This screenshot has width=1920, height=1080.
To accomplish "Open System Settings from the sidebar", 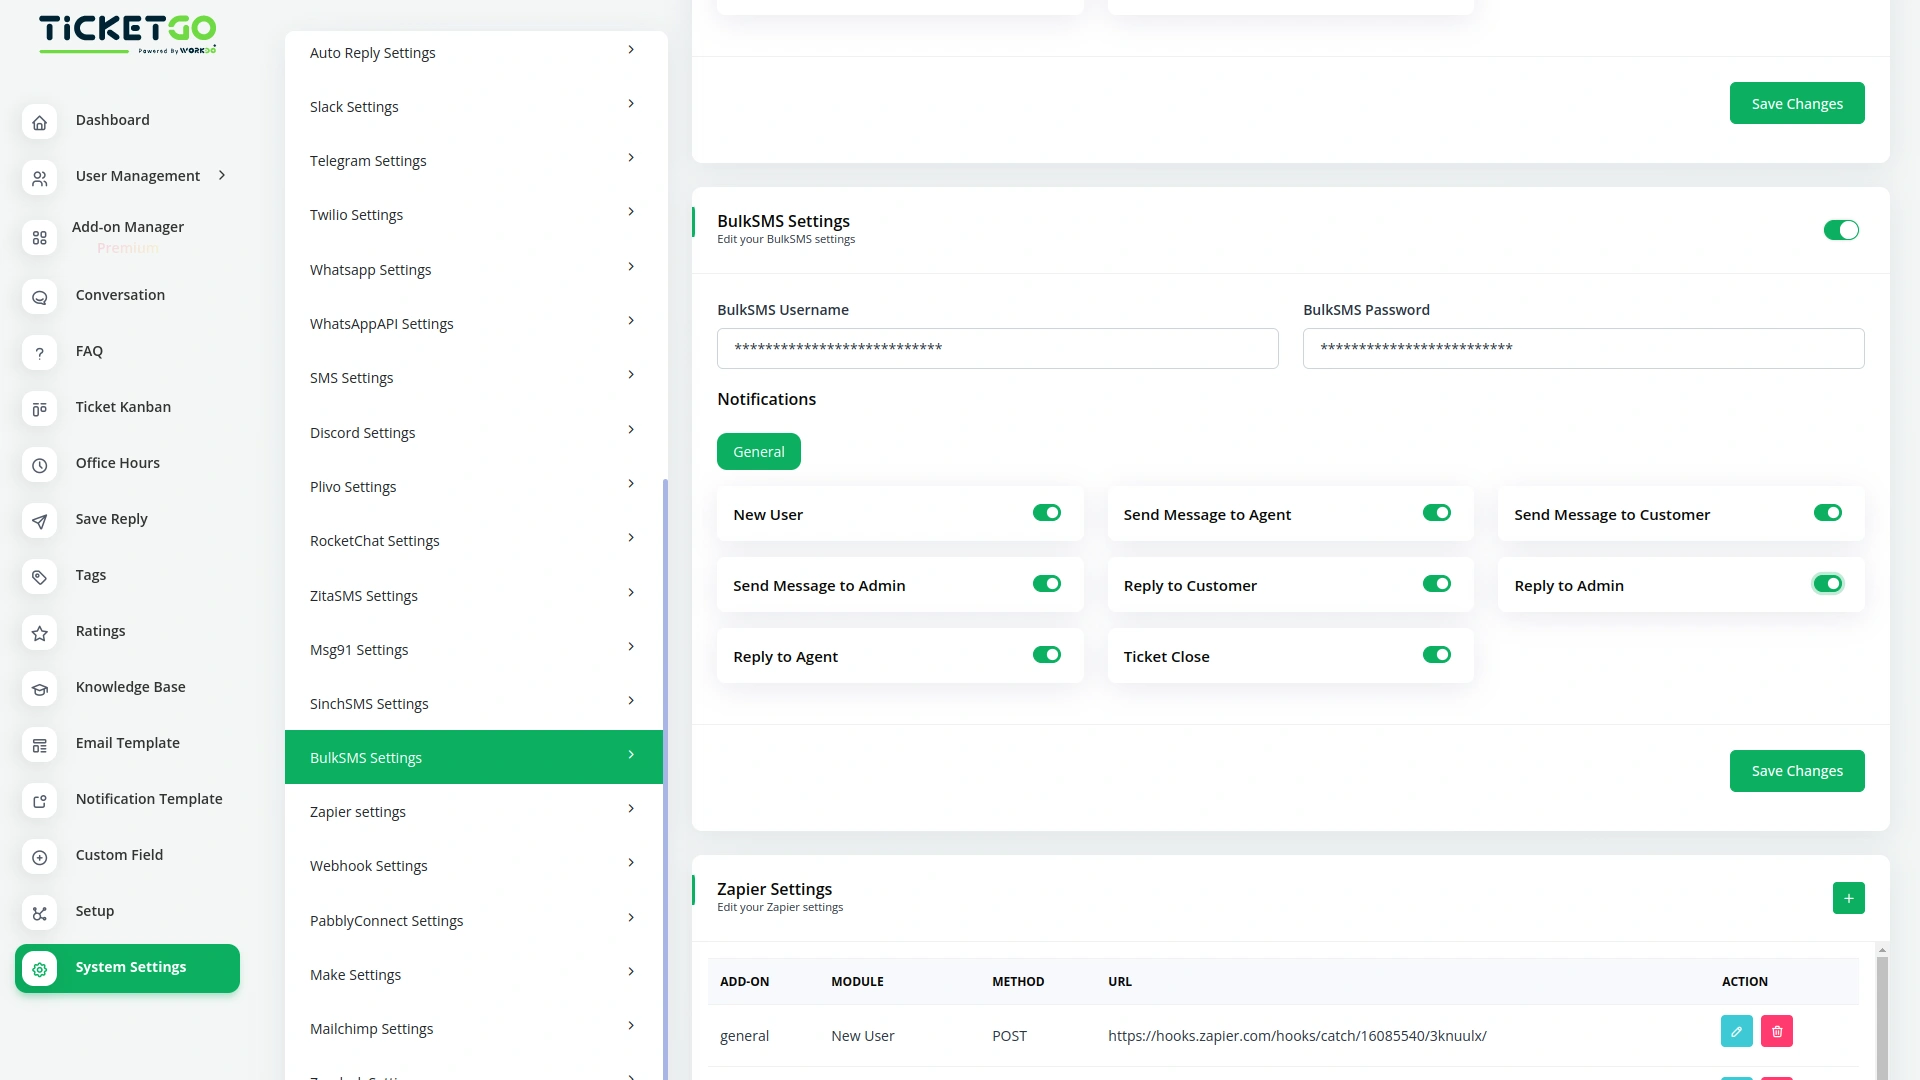I will 128,967.
